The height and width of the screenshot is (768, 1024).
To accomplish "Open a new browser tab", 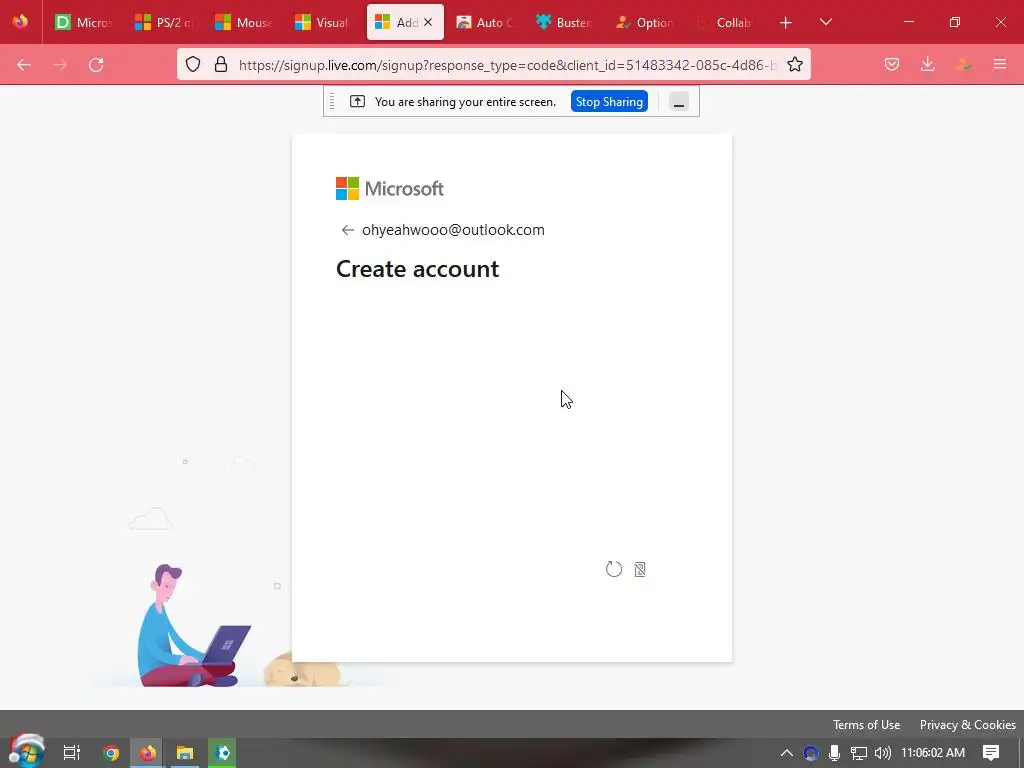I will pyautogui.click(x=786, y=22).
